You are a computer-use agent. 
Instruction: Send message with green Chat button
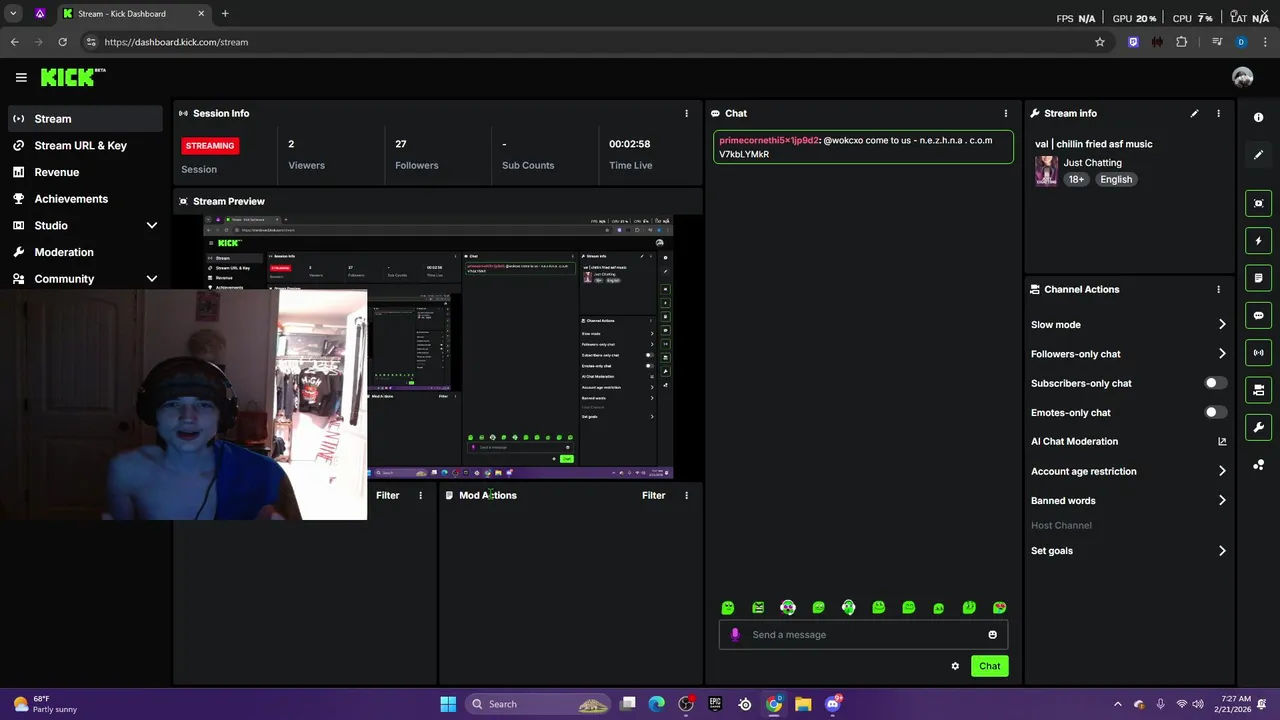(x=990, y=666)
